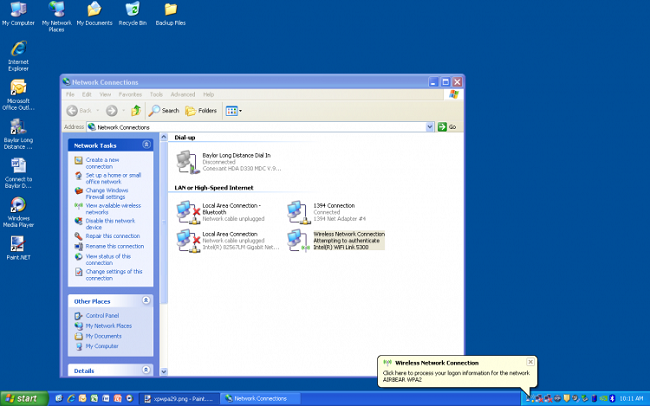Launch Windows Media Player from desktop
650x406 pixels.
tap(18, 212)
